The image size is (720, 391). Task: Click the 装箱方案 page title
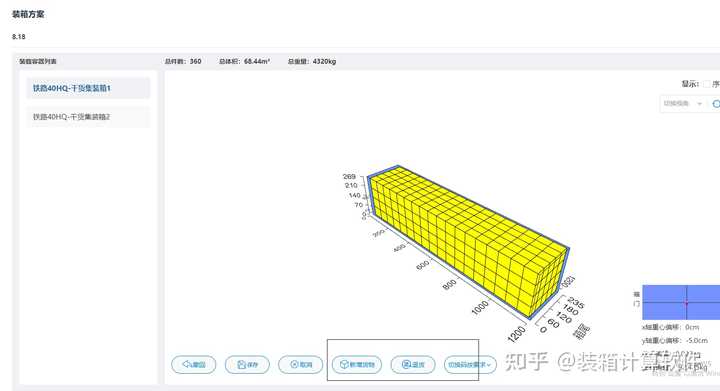(28, 14)
